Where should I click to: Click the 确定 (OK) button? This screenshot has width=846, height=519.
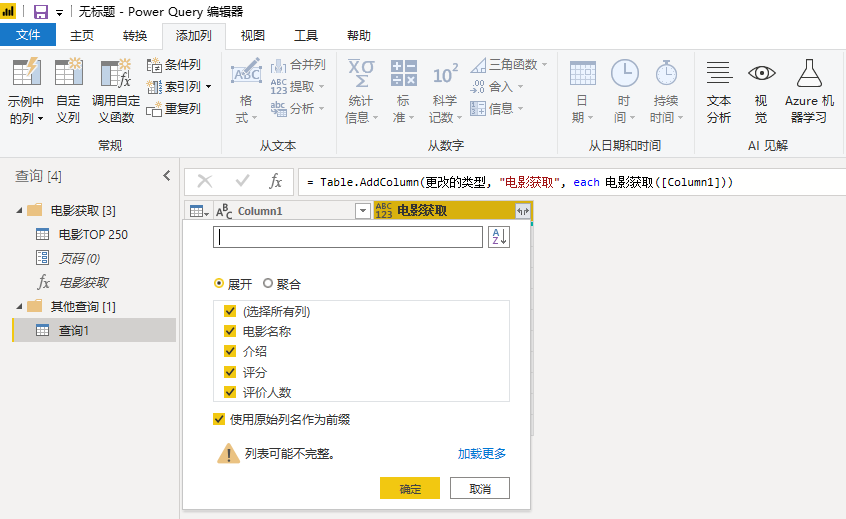tap(410, 488)
